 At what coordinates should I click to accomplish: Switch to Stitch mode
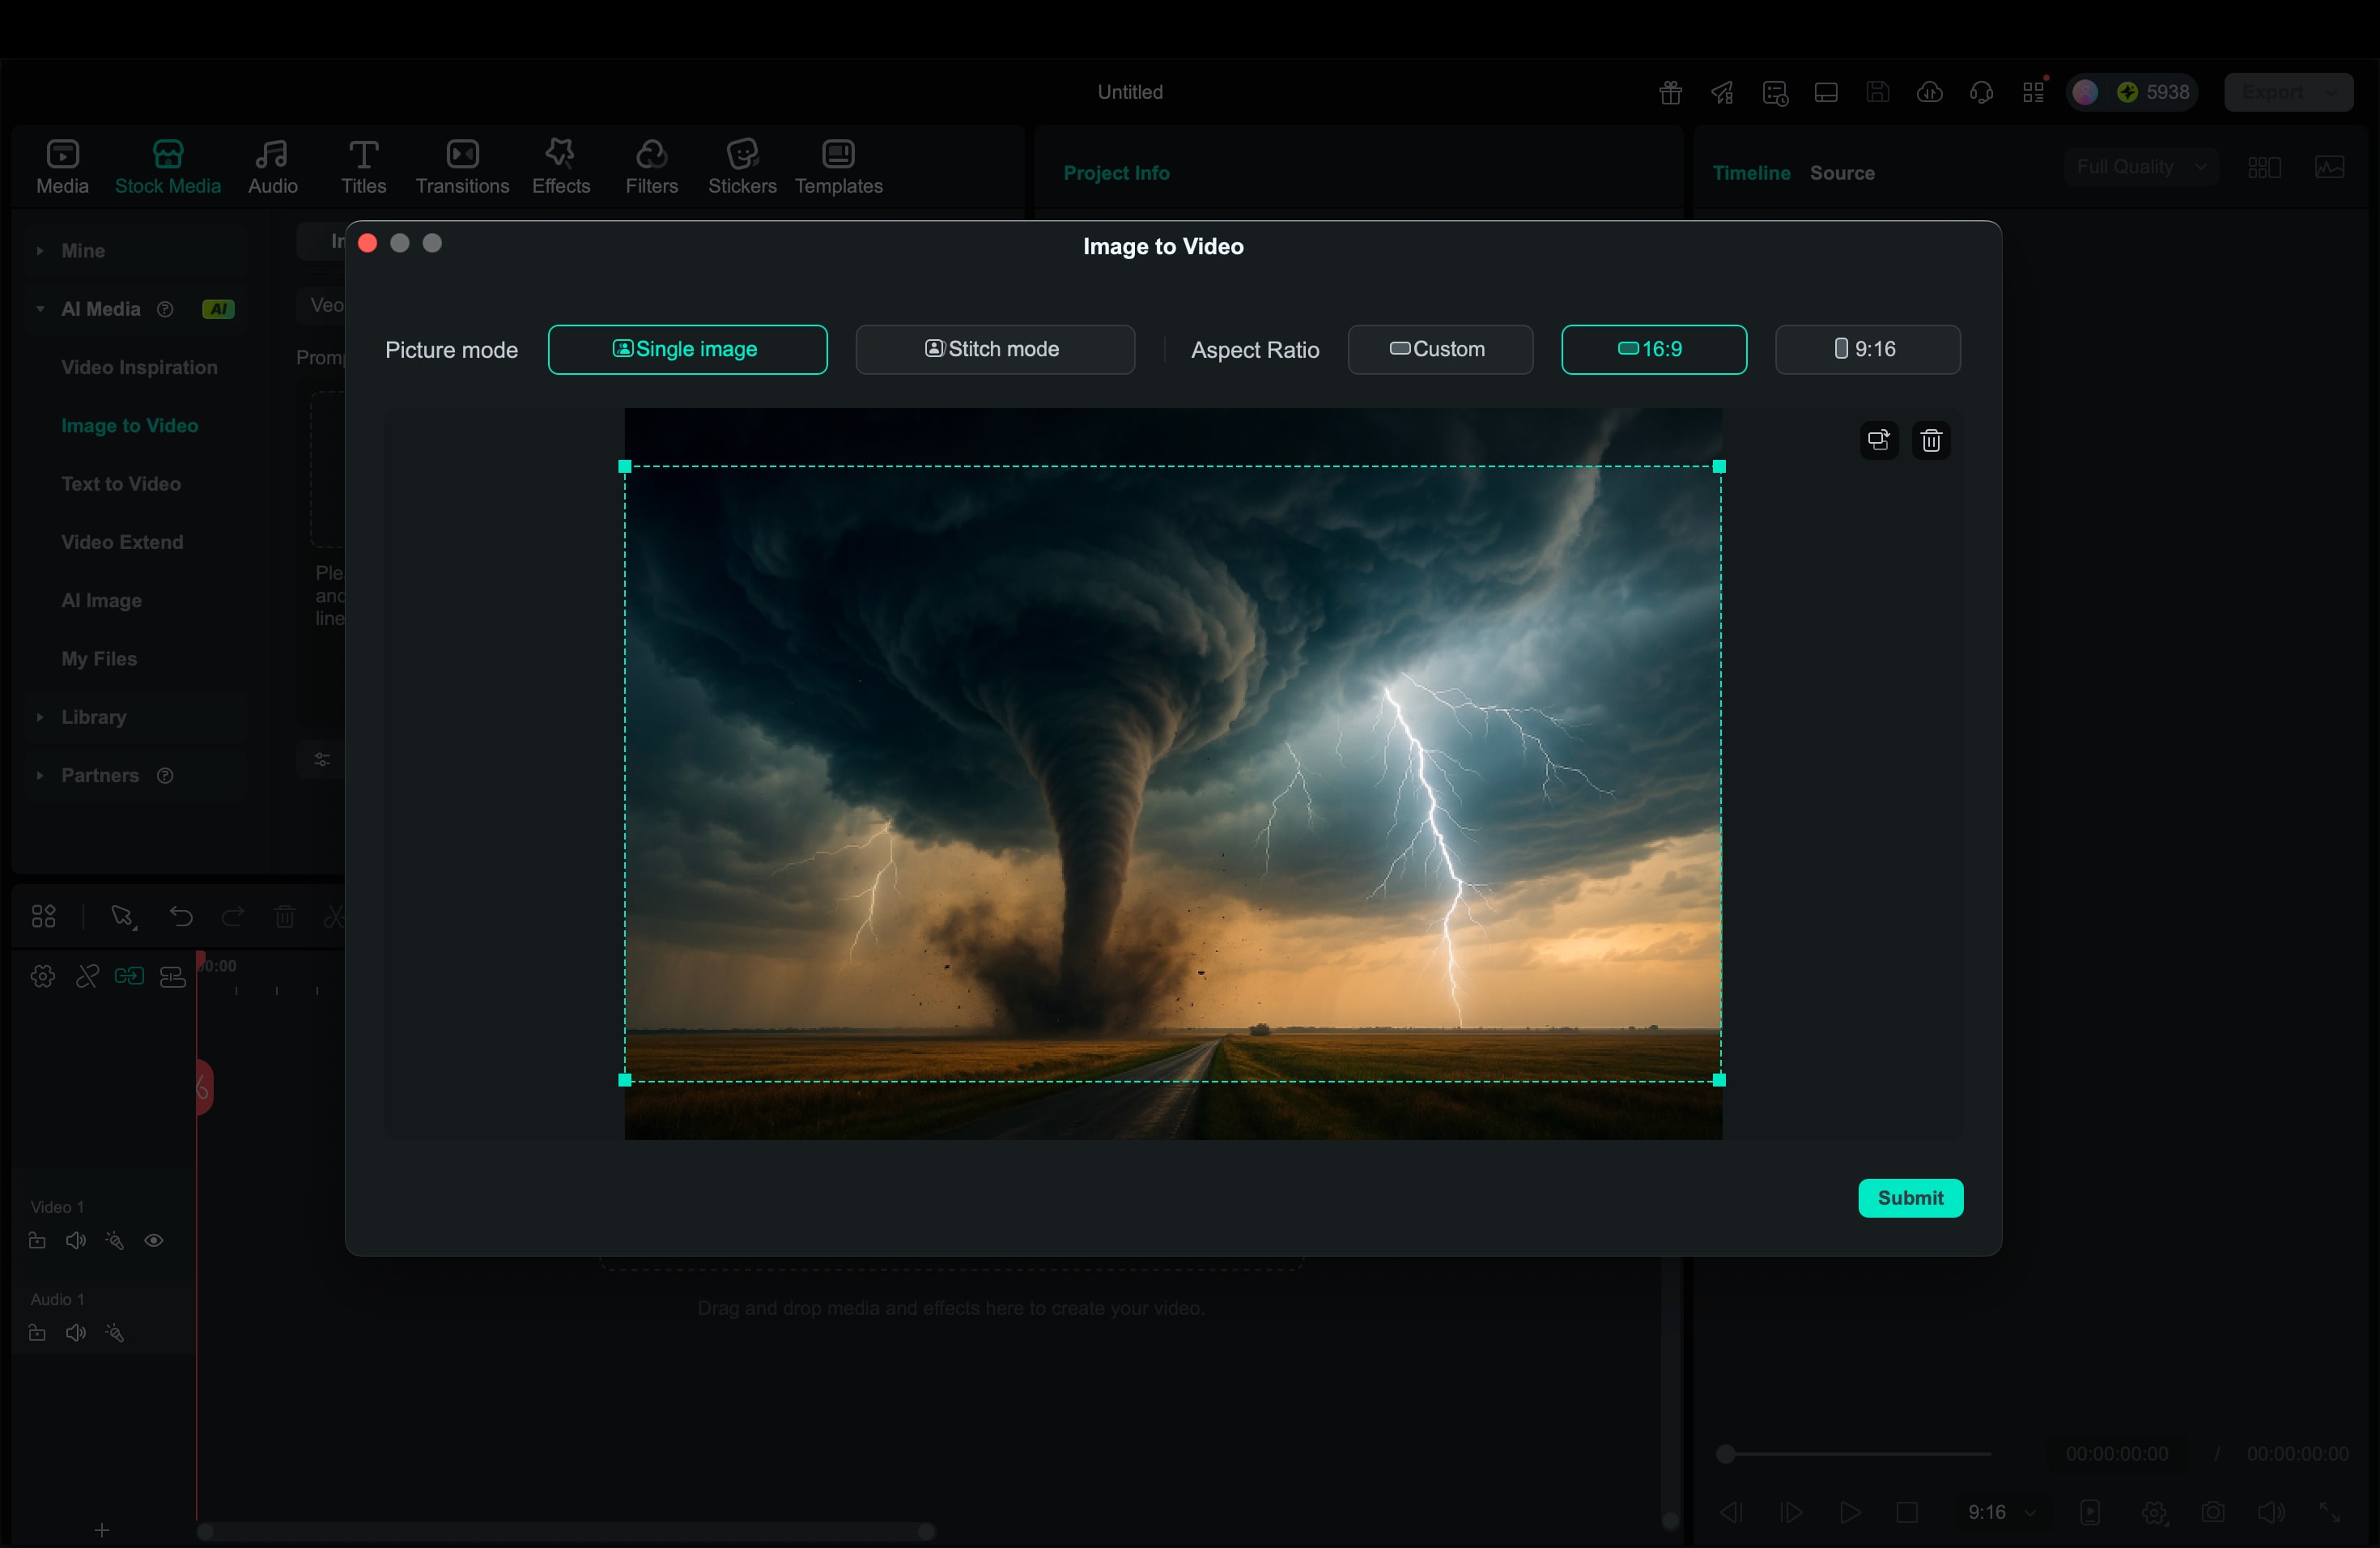pos(995,349)
